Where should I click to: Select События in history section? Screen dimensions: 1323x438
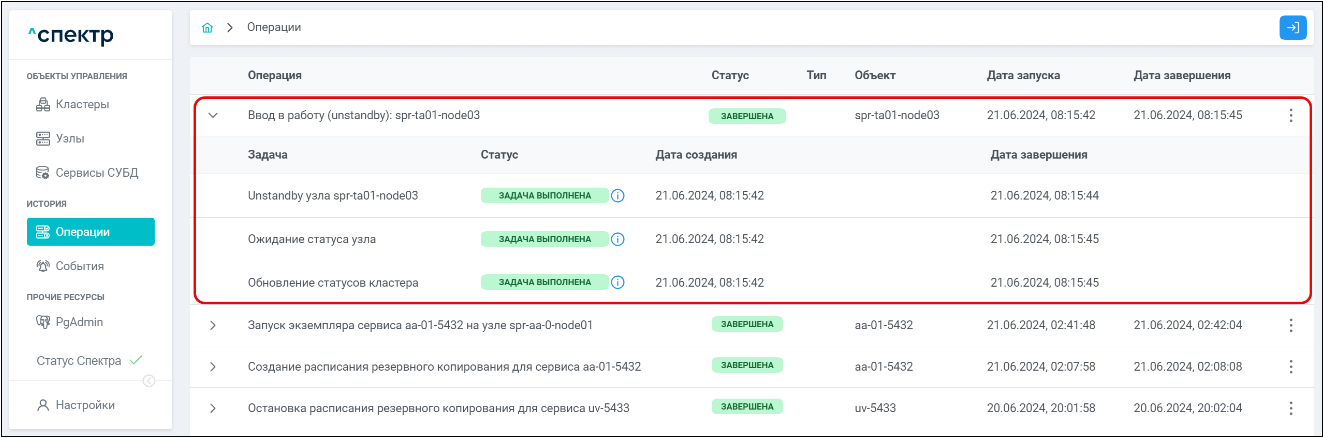(79, 266)
